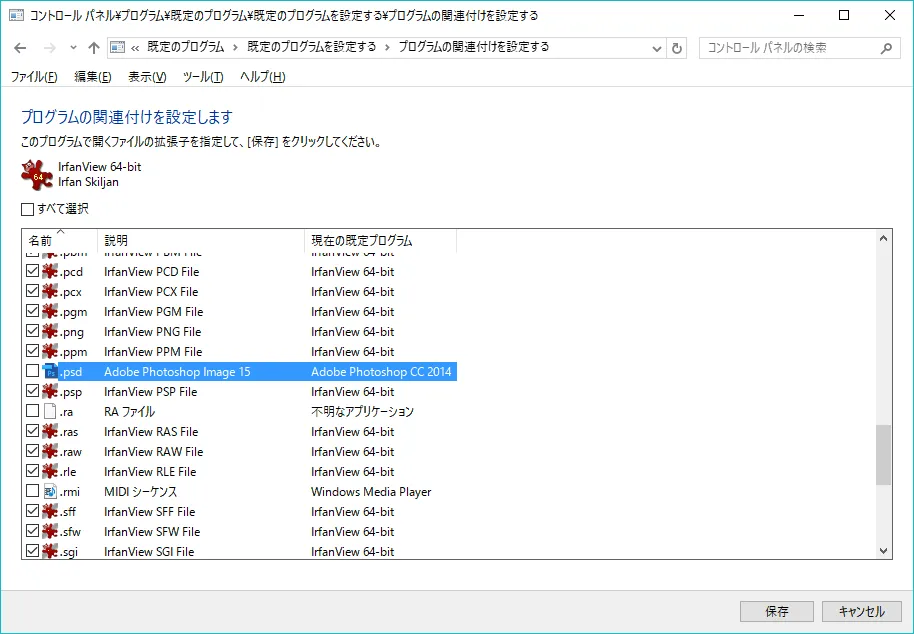Click the 保存 button
914x634 pixels.
coord(776,611)
